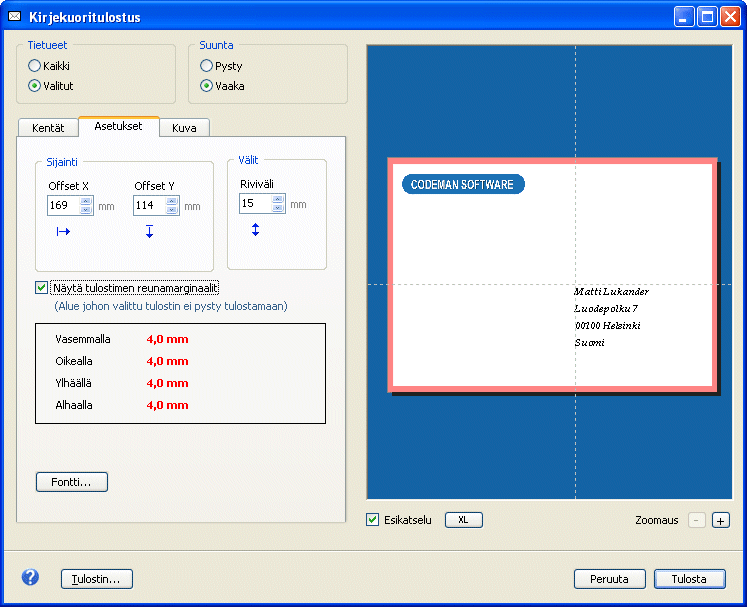The image size is (747, 607).
Task: Switch to the Kentät tab
Action: point(48,128)
